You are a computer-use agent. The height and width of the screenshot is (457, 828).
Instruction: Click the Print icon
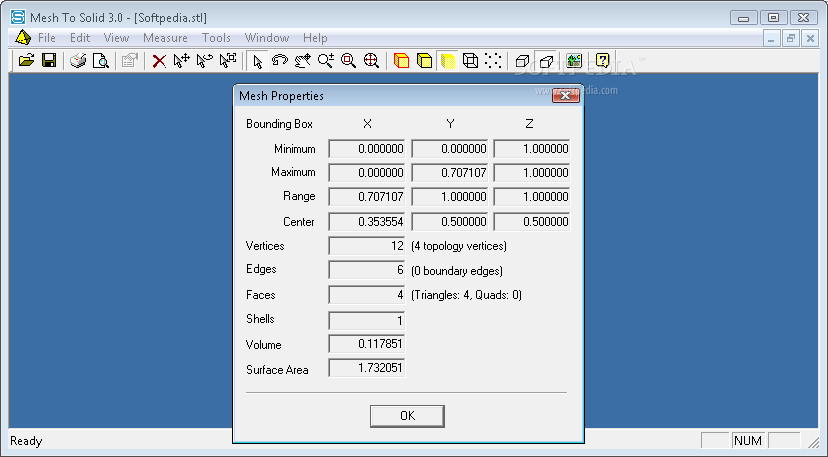[x=78, y=61]
